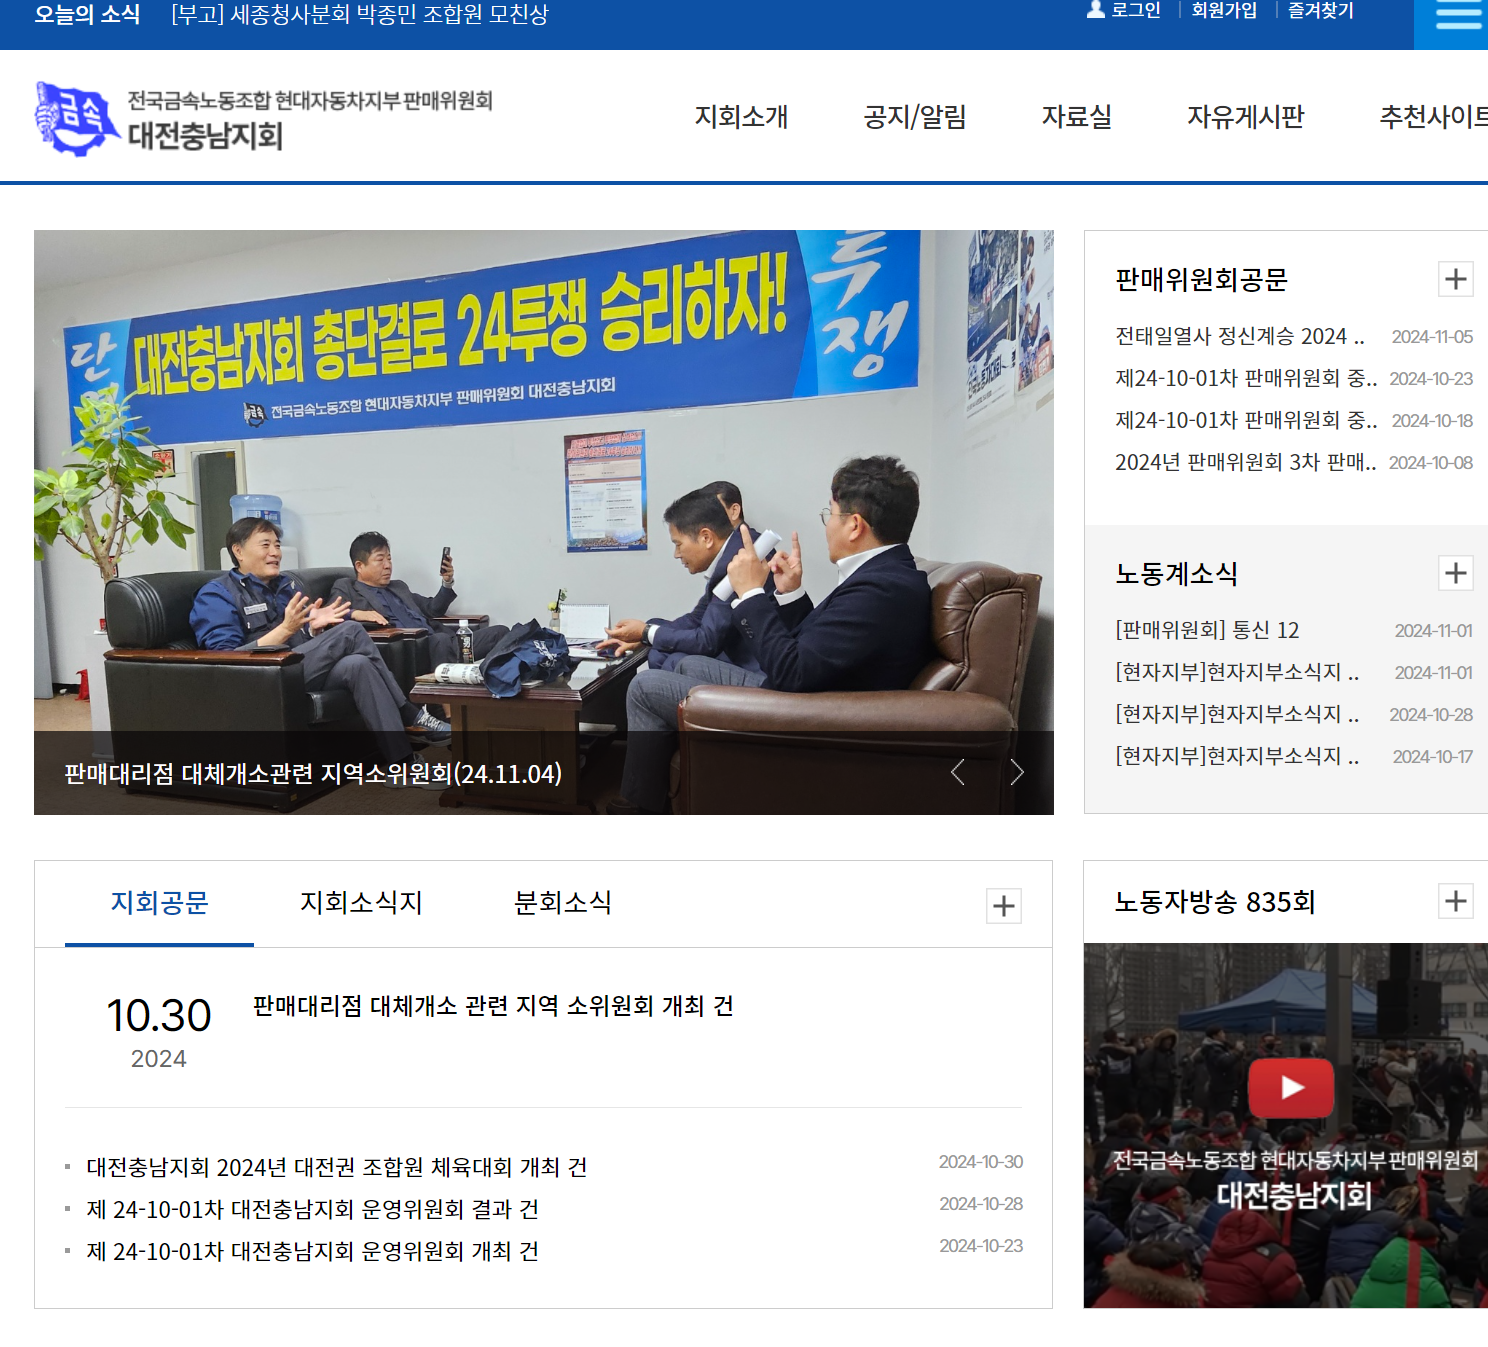Open 전태일열사 정신계승 2024 post

[1240, 337]
